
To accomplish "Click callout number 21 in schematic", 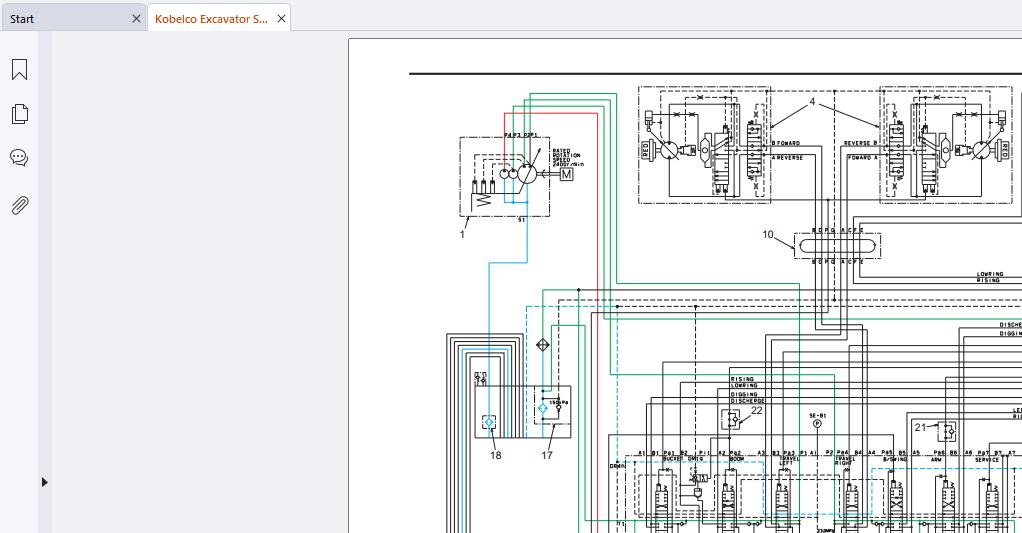I will click(x=920, y=427).
